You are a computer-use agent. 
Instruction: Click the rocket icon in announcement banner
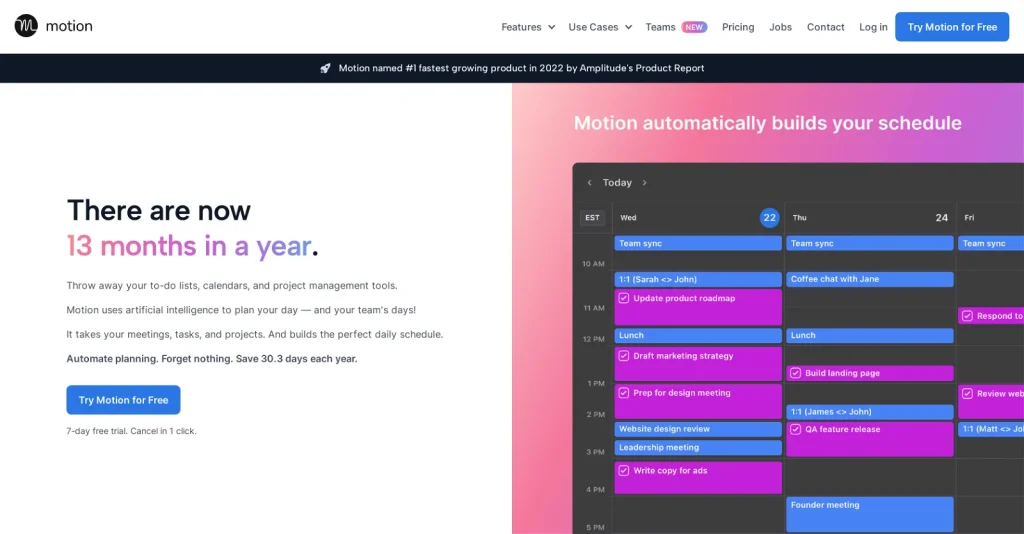tap(325, 68)
